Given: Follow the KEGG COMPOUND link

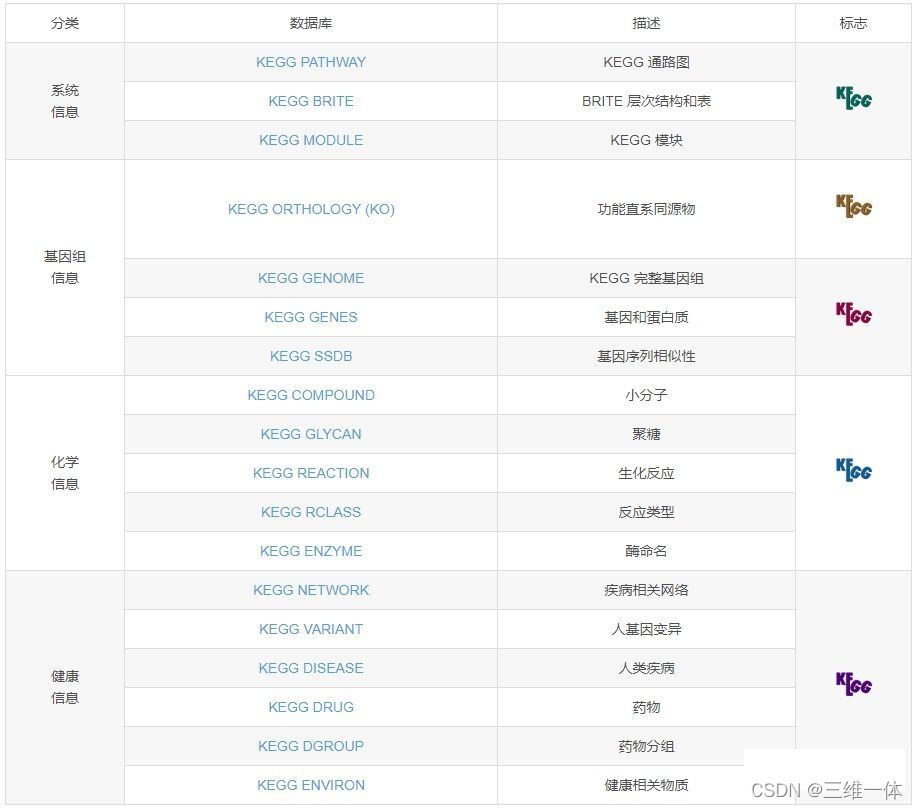Looking at the screenshot, I should [x=311, y=395].
